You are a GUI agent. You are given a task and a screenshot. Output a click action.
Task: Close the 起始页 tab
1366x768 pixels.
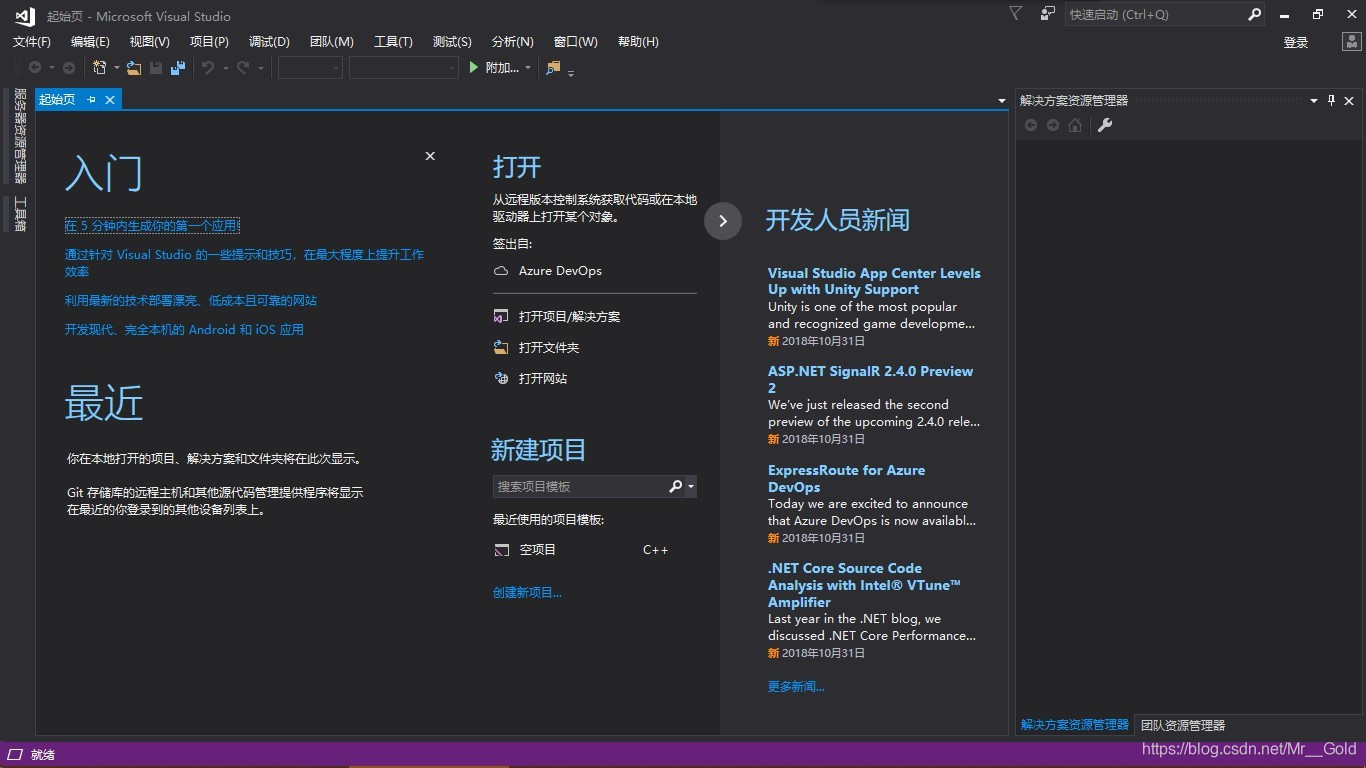110,99
